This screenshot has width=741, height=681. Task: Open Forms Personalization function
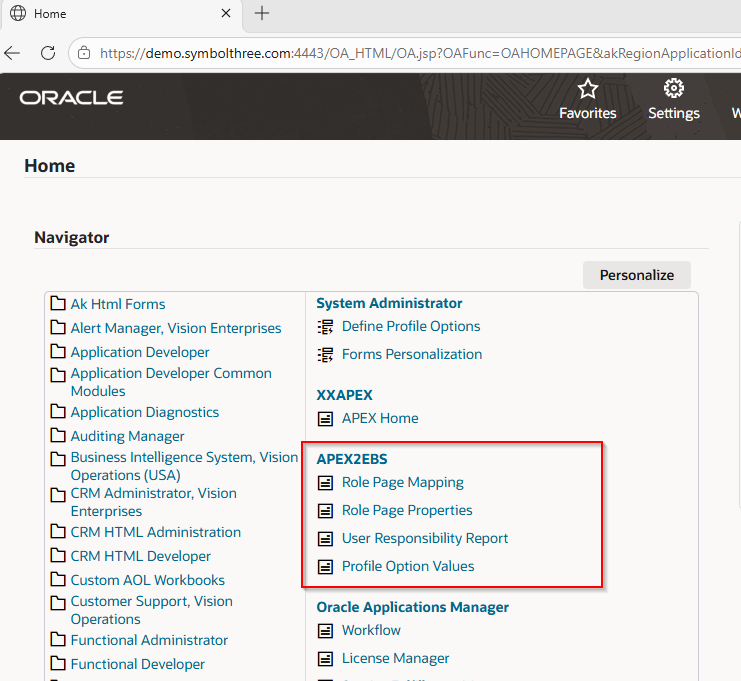412,354
